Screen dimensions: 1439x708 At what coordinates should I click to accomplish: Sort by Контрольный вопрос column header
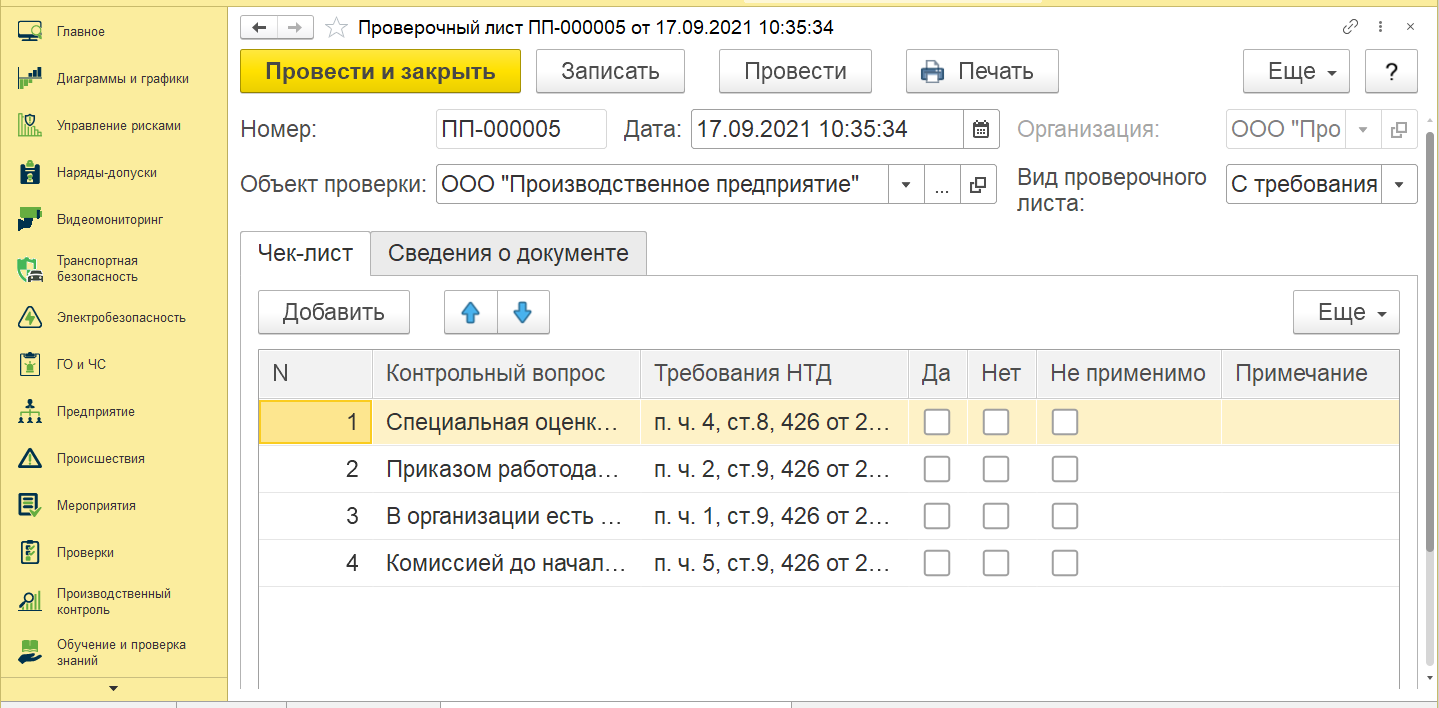(506, 374)
